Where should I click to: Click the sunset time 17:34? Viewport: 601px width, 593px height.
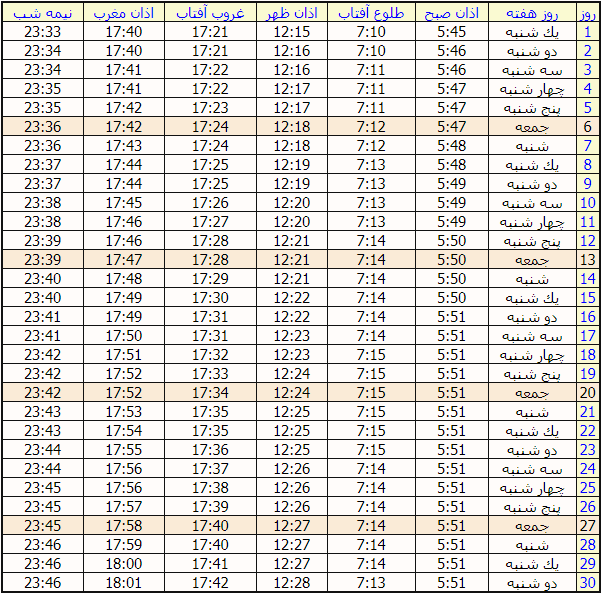coord(210,393)
